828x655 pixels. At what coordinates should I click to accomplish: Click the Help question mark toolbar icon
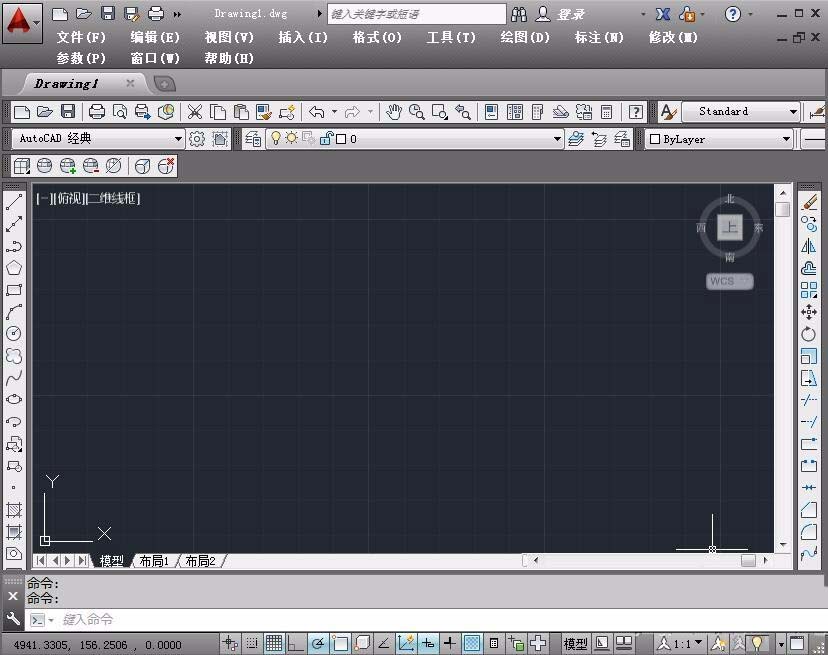point(636,112)
